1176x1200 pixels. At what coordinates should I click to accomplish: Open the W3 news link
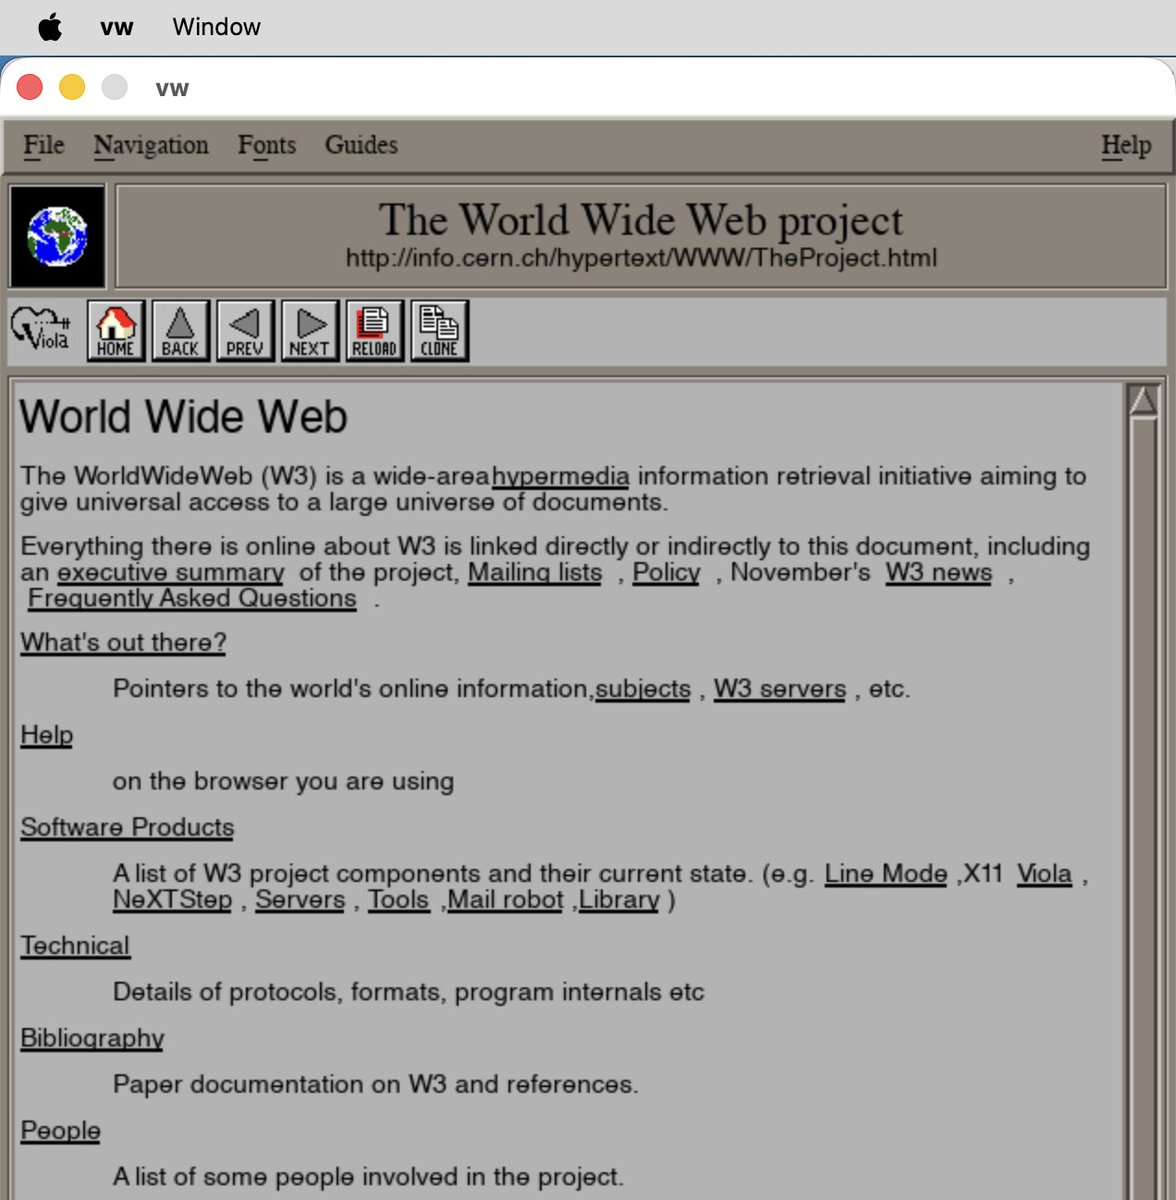[939, 572]
